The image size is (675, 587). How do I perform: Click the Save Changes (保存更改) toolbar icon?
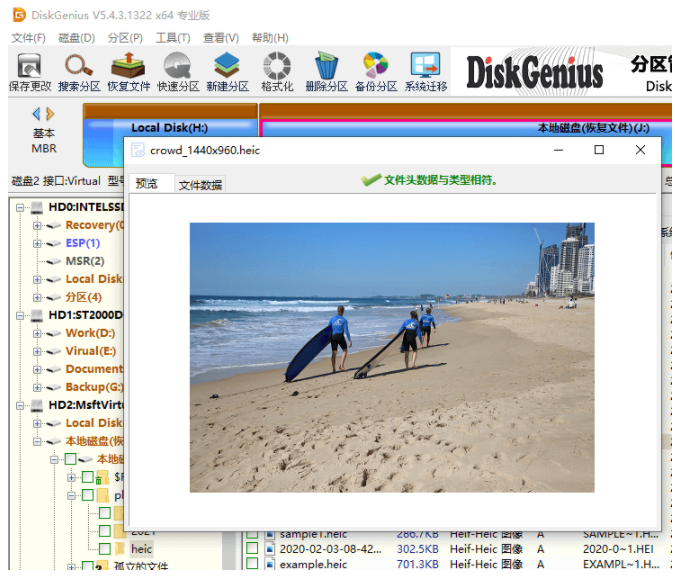pos(29,72)
